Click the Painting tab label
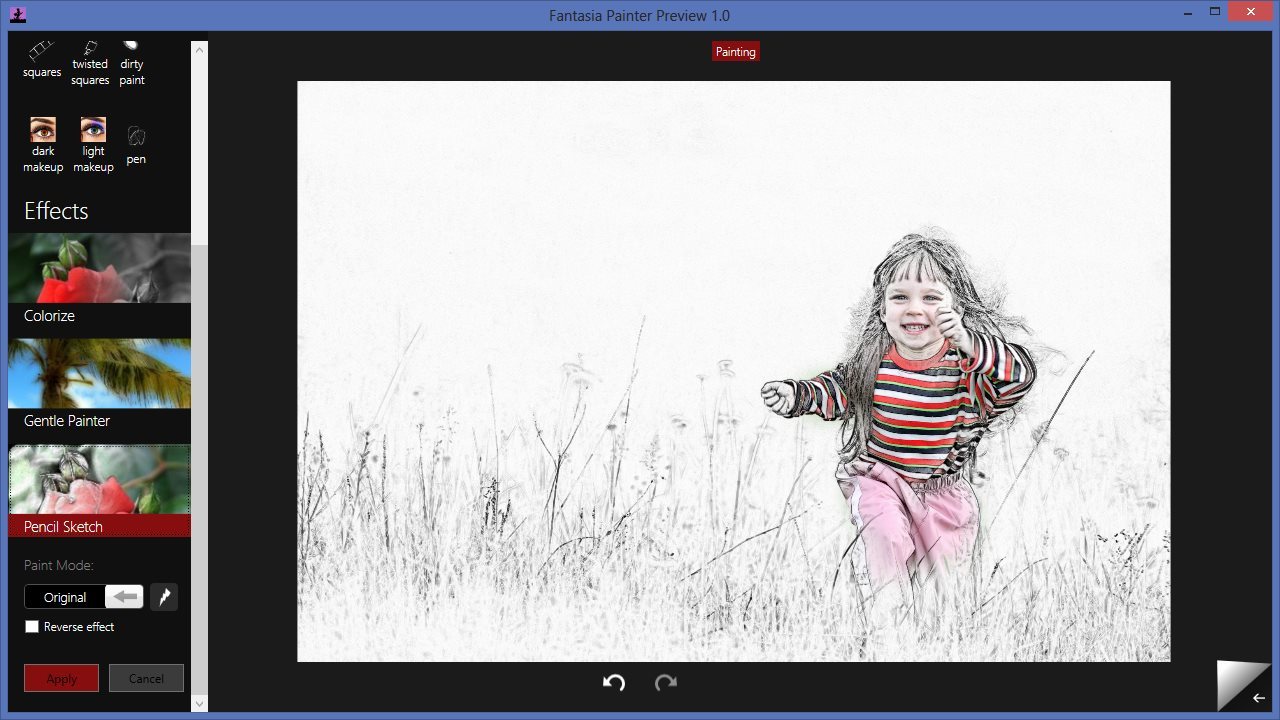This screenshot has height=720, width=1280. coord(735,52)
